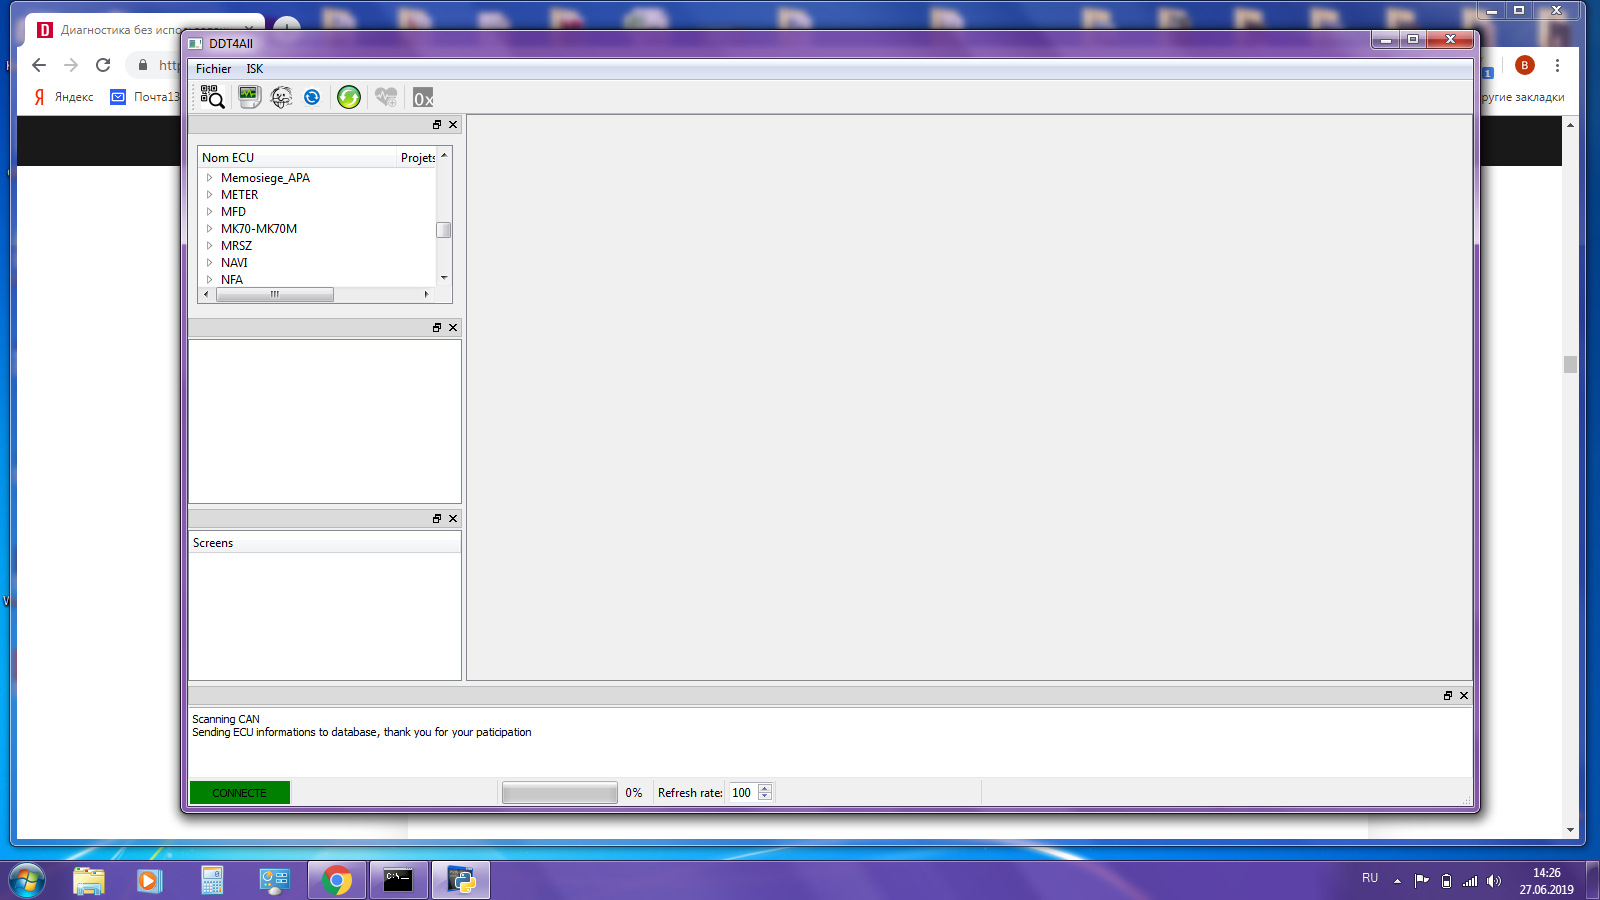This screenshot has width=1600, height=900.
Task: Click the green circular refresh toolbar icon
Action: tap(348, 97)
